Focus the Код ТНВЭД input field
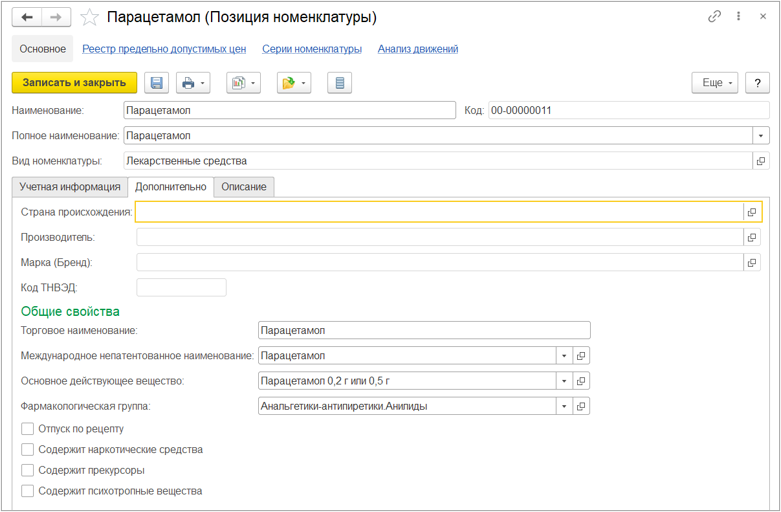This screenshot has width=781, height=512. (x=181, y=288)
